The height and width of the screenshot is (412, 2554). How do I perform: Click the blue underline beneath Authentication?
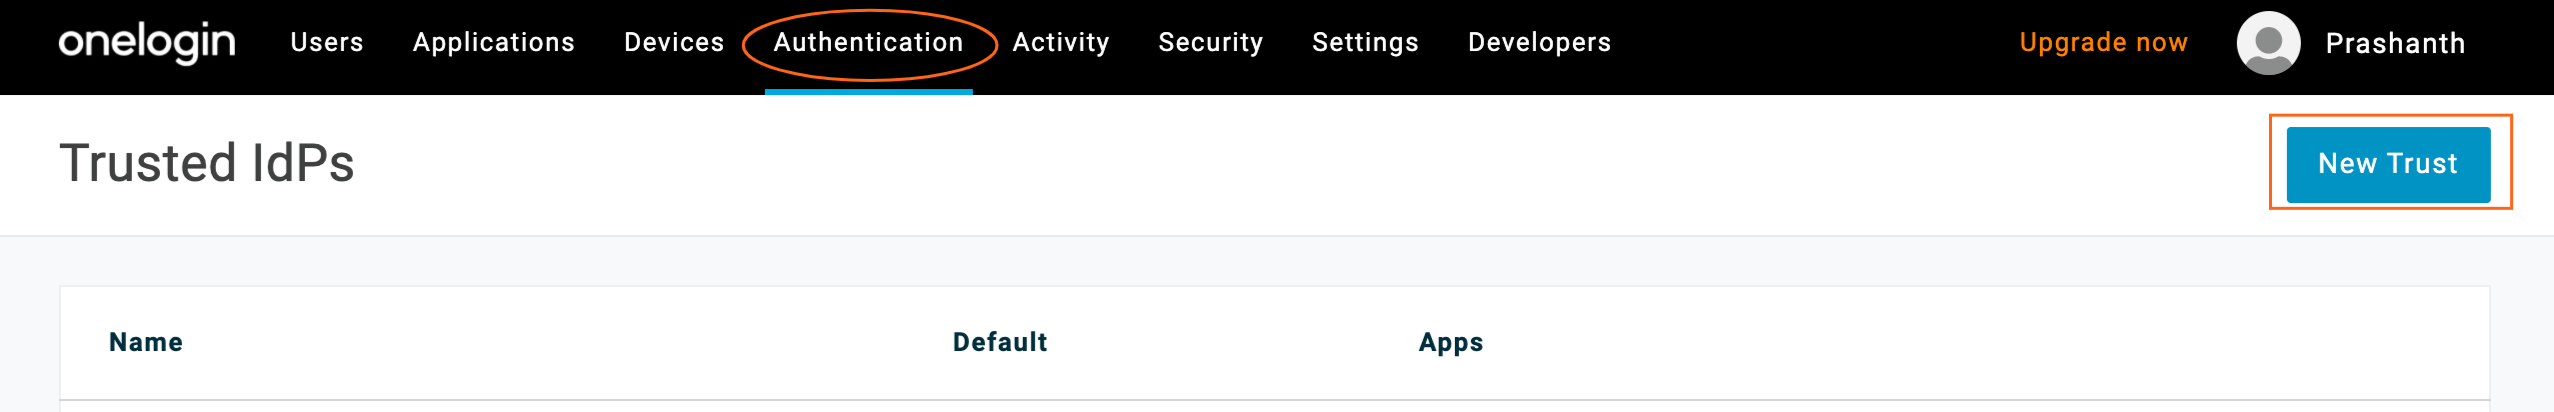coord(868,92)
